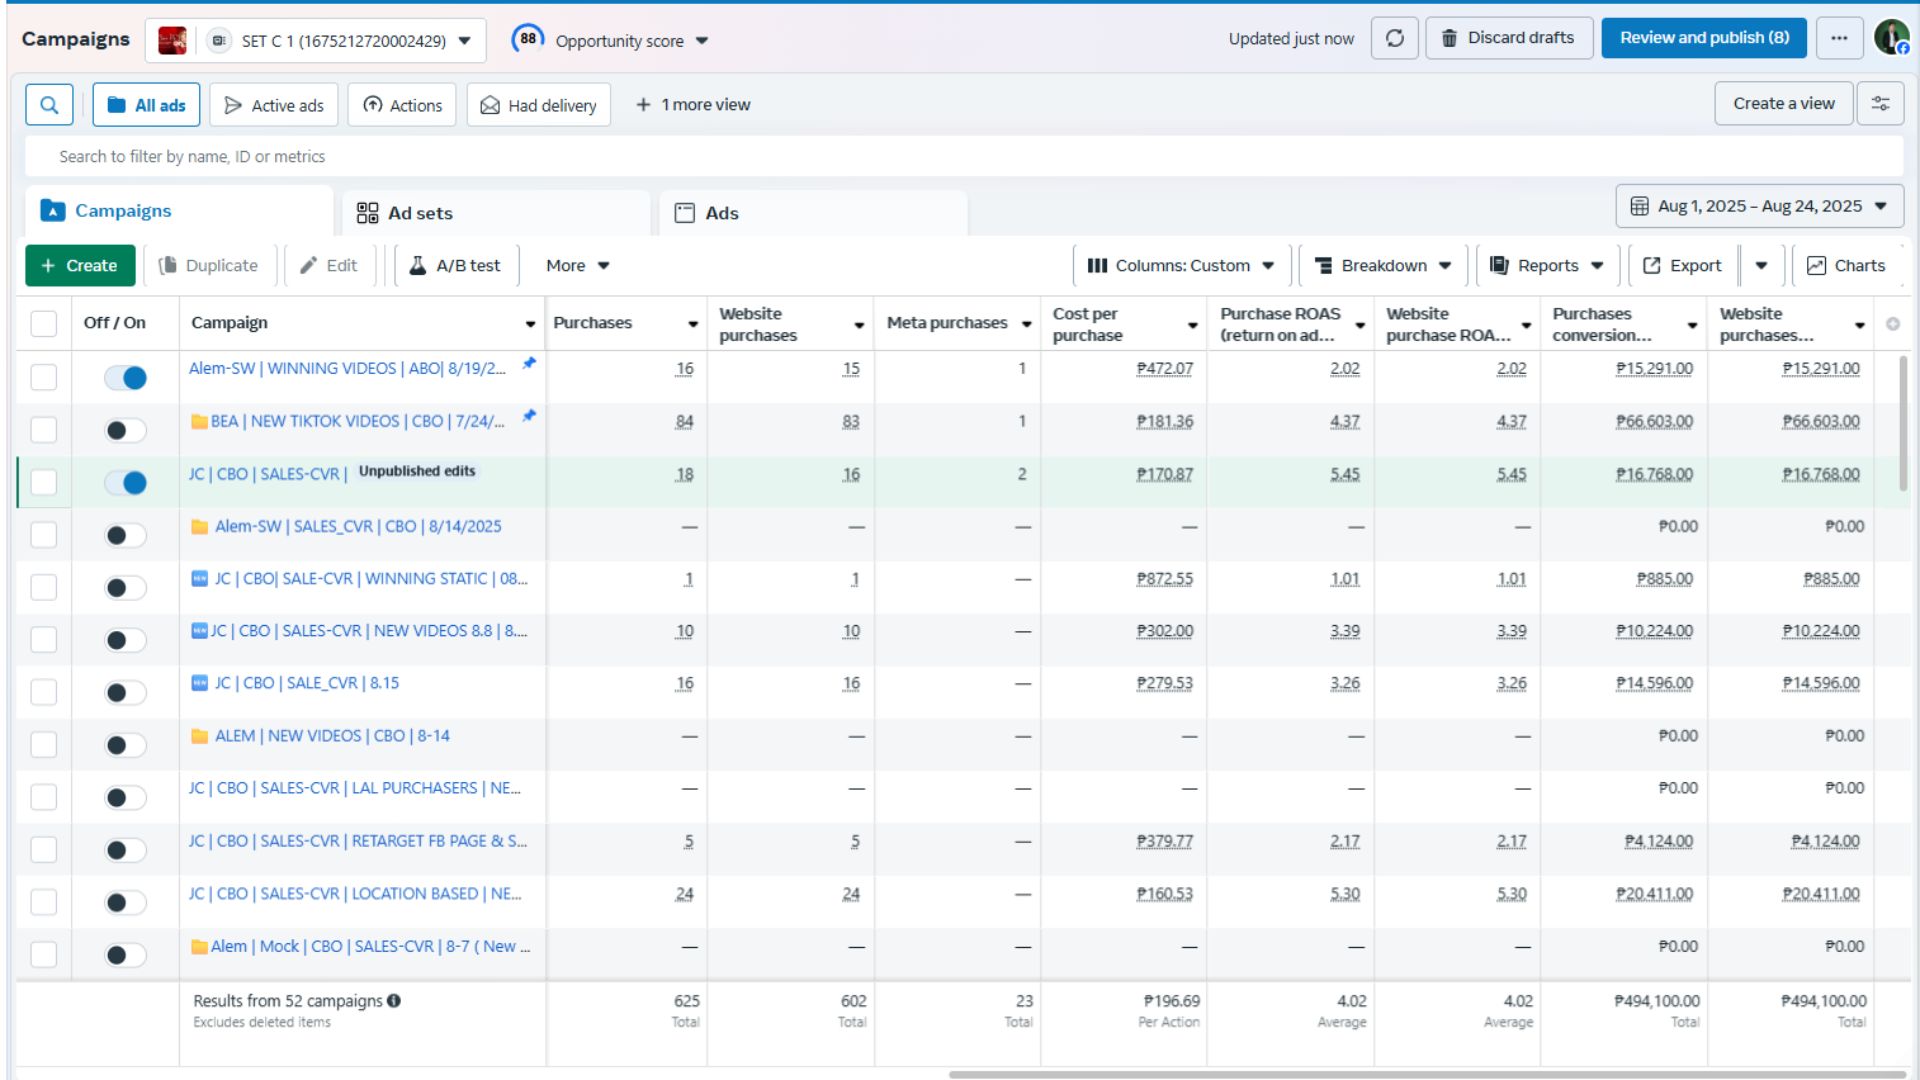Expand the Columns: Custom dropdown
The width and height of the screenshot is (1920, 1080).
click(x=1181, y=266)
